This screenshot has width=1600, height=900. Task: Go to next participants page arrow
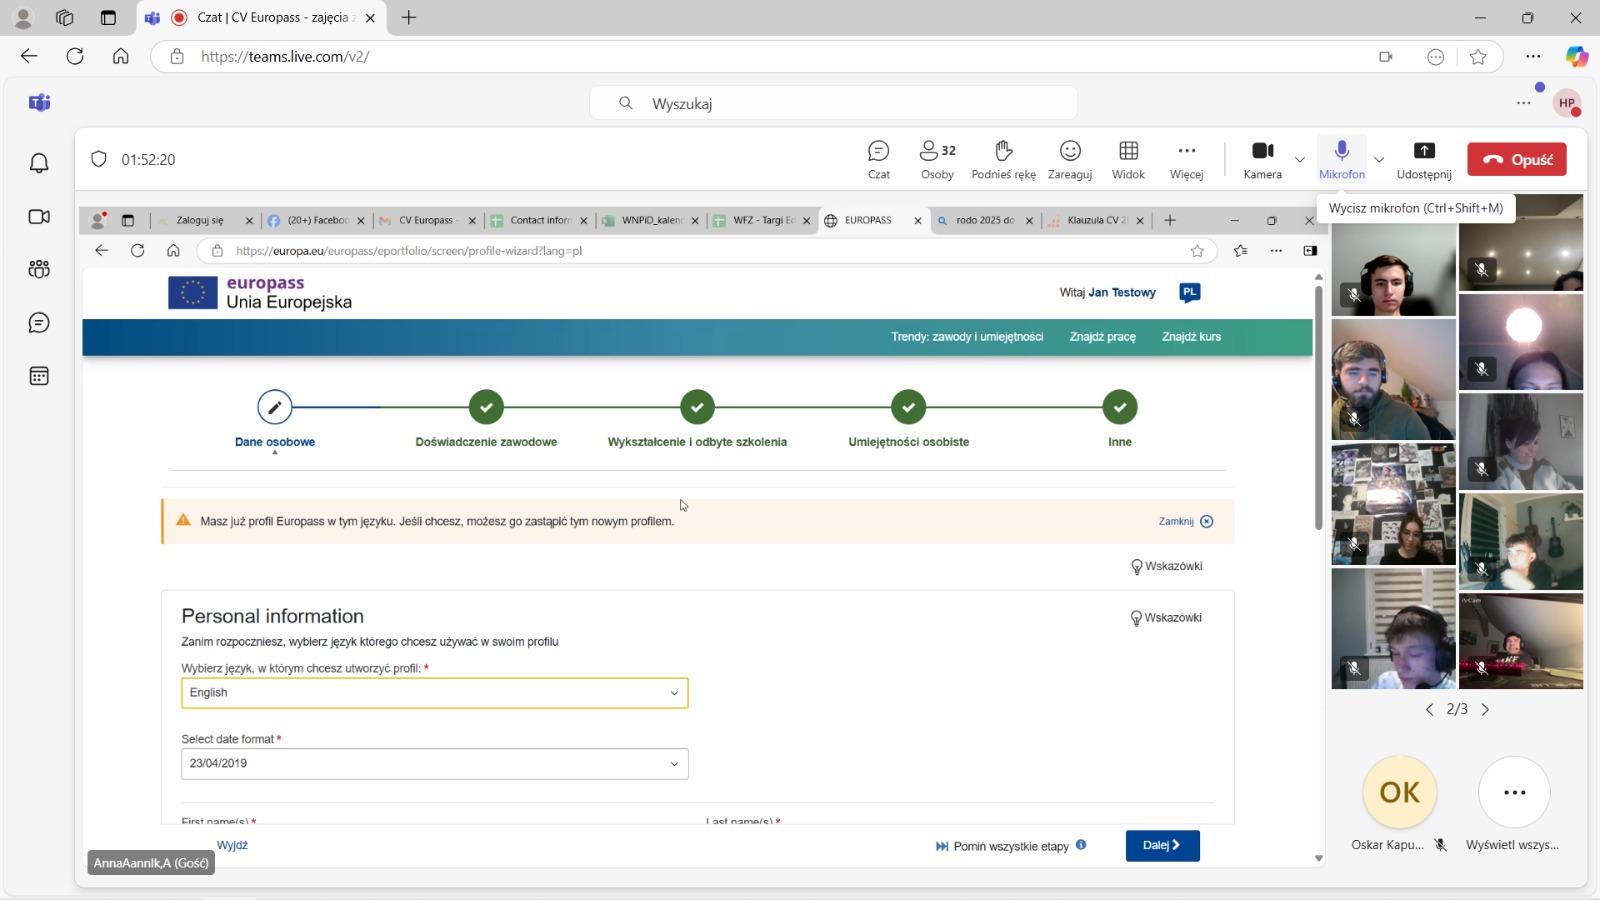[1485, 709]
